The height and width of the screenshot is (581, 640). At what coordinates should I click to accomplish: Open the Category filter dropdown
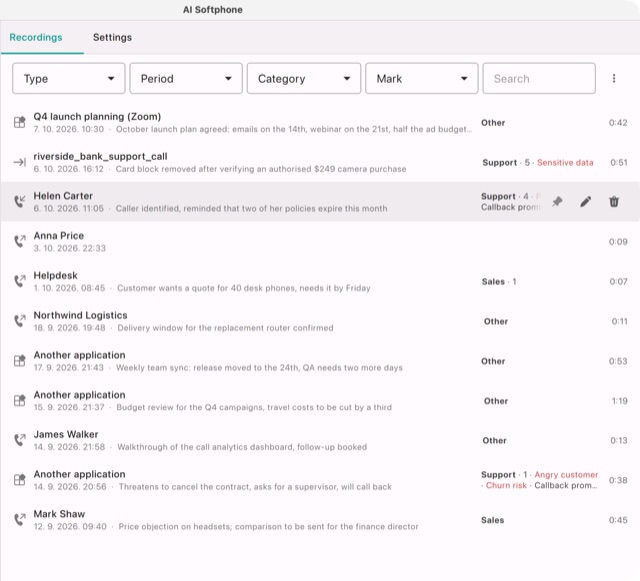(304, 78)
